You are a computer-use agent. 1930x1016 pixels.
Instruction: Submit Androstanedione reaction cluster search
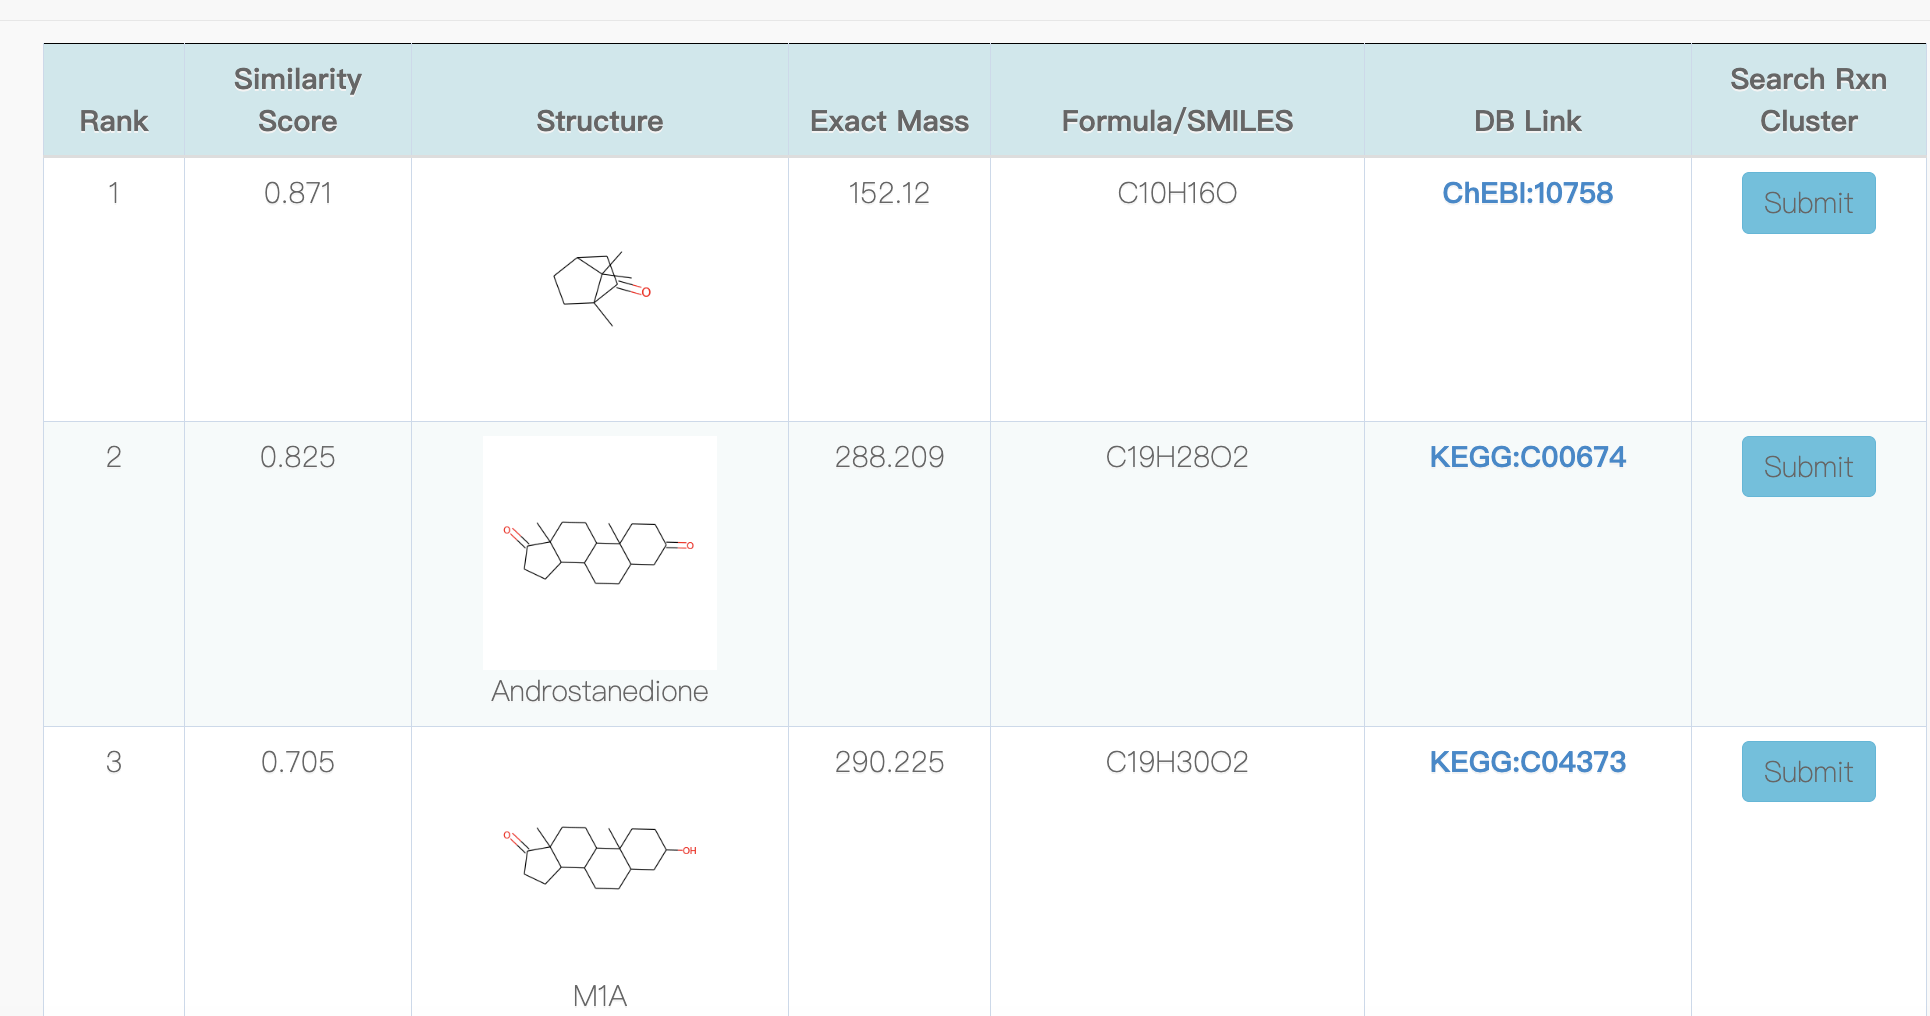(1808, 467)
